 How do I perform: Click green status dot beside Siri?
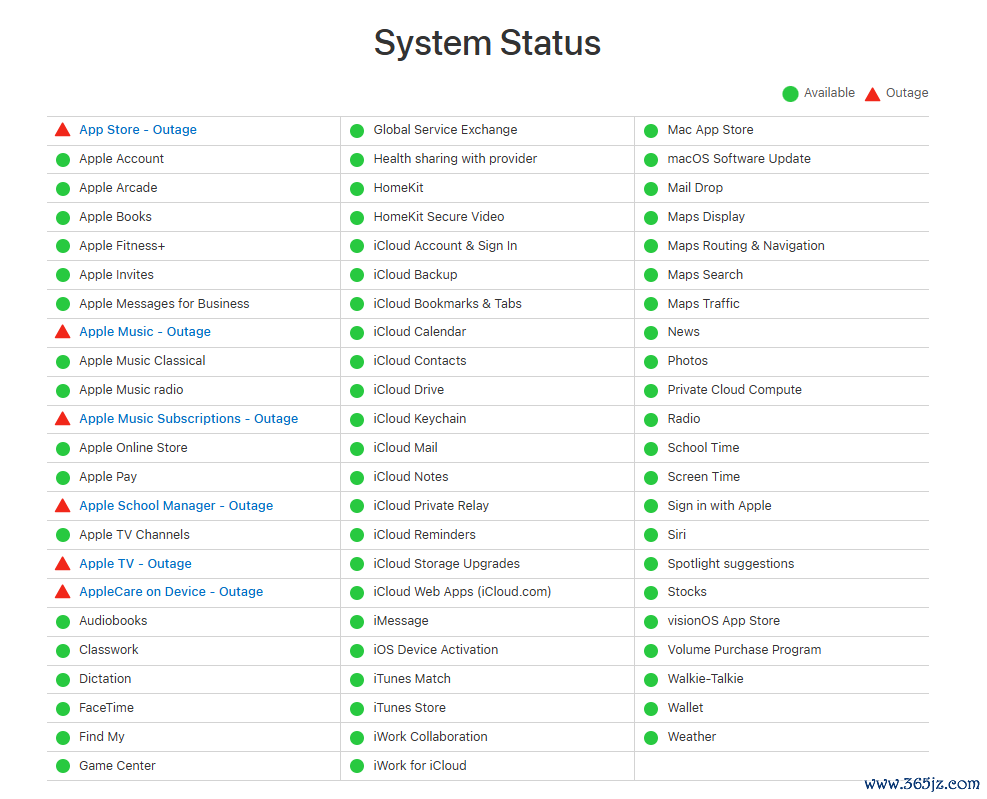651,536
